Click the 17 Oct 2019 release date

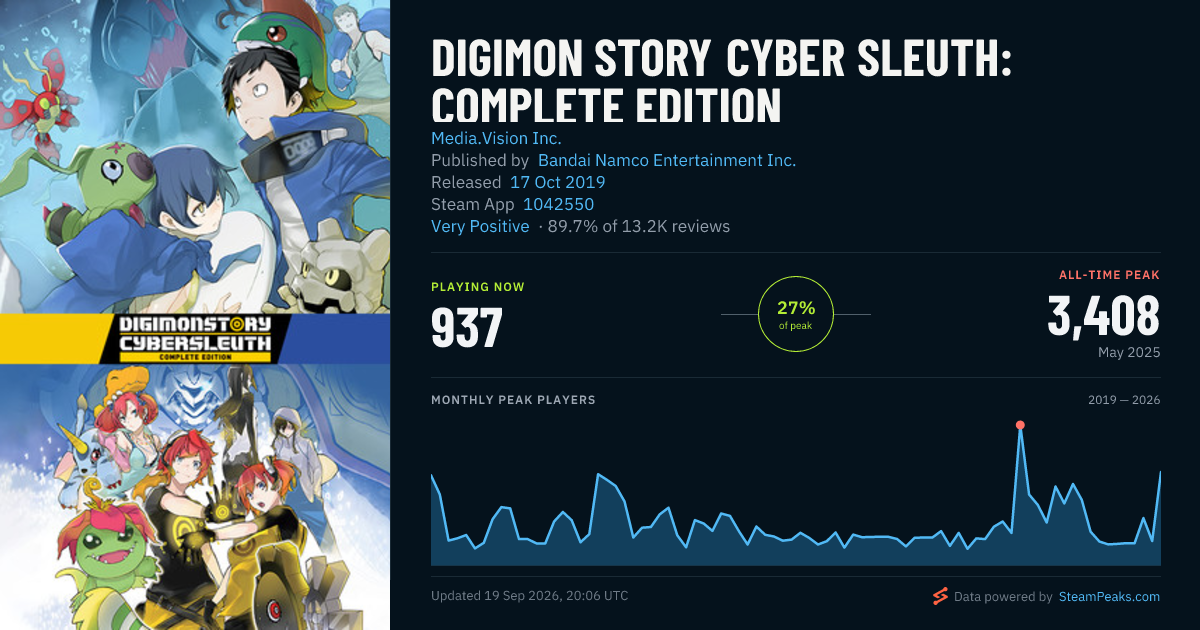557,182
